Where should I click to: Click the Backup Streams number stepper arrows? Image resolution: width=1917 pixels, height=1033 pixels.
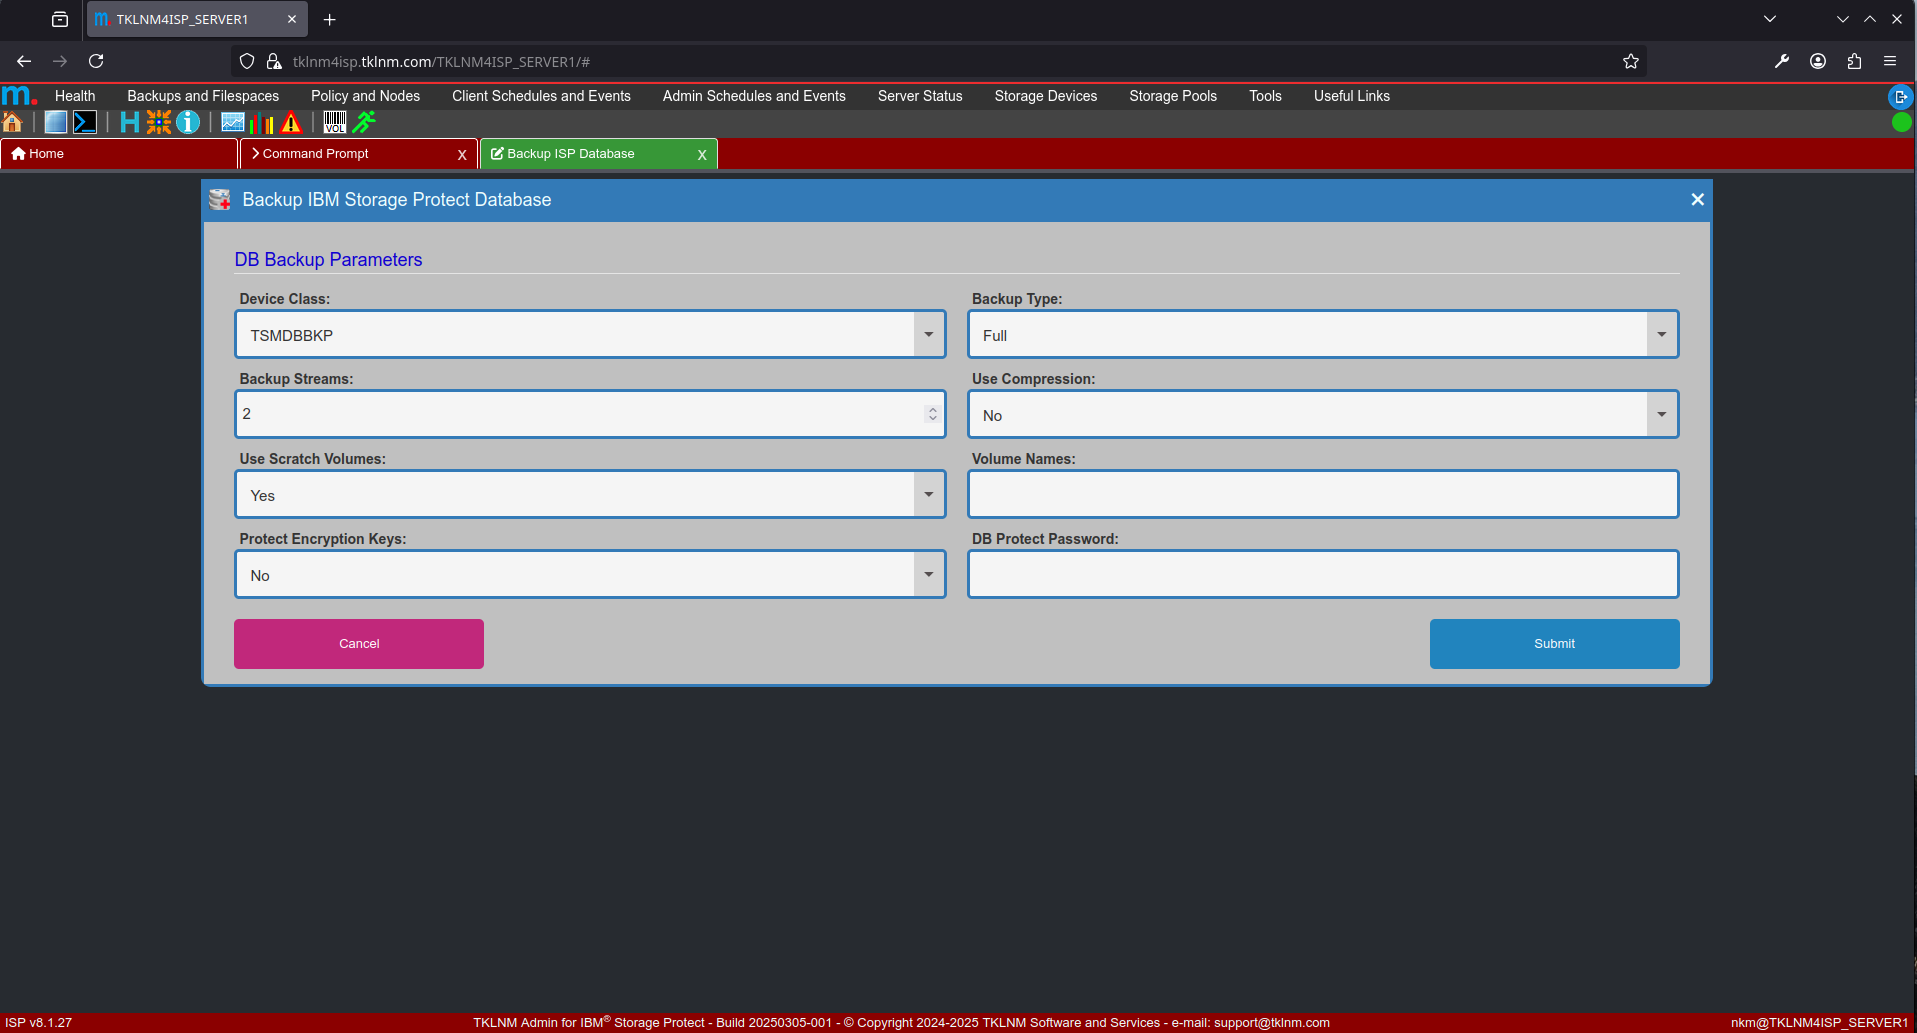click(x=932, y=414)
